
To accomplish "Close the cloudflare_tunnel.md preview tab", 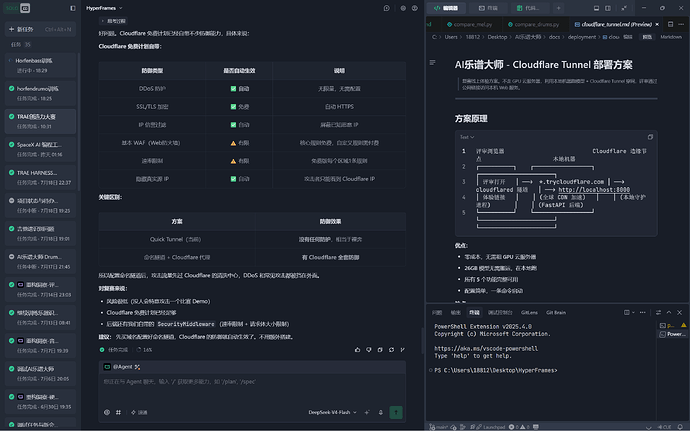I will [x=657, y=24].
